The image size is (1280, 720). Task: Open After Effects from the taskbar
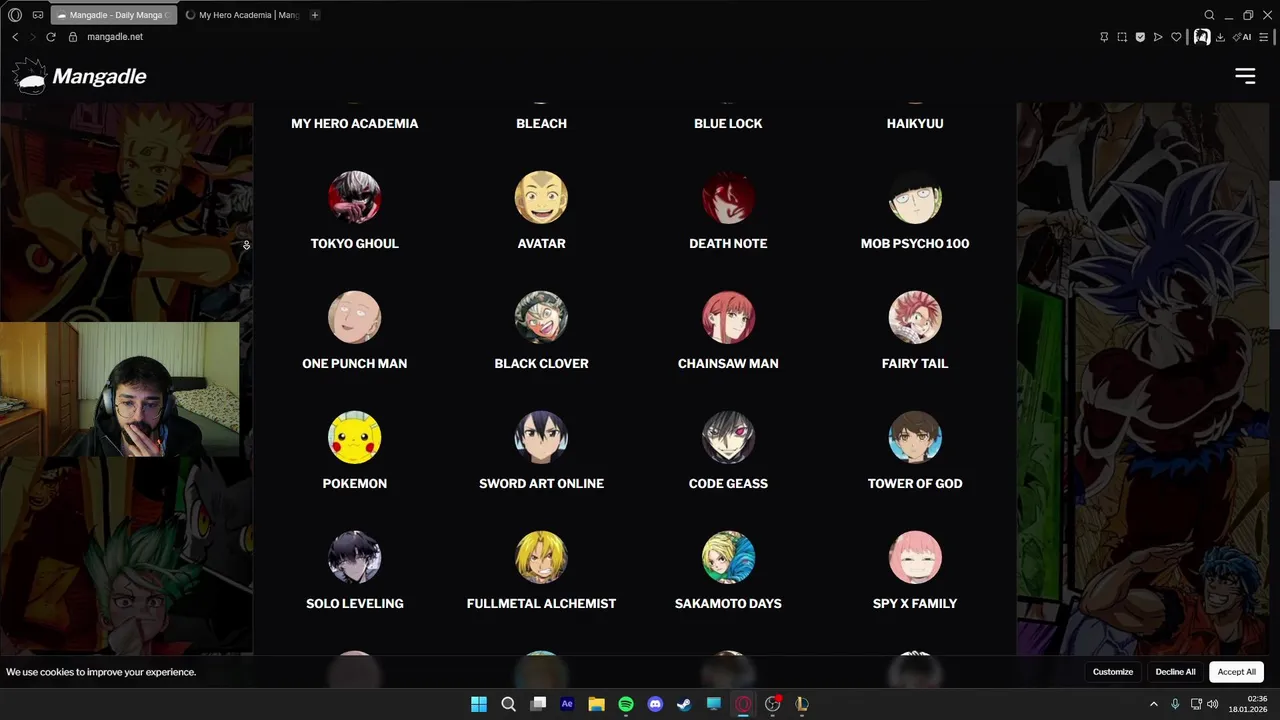(567, 704)
